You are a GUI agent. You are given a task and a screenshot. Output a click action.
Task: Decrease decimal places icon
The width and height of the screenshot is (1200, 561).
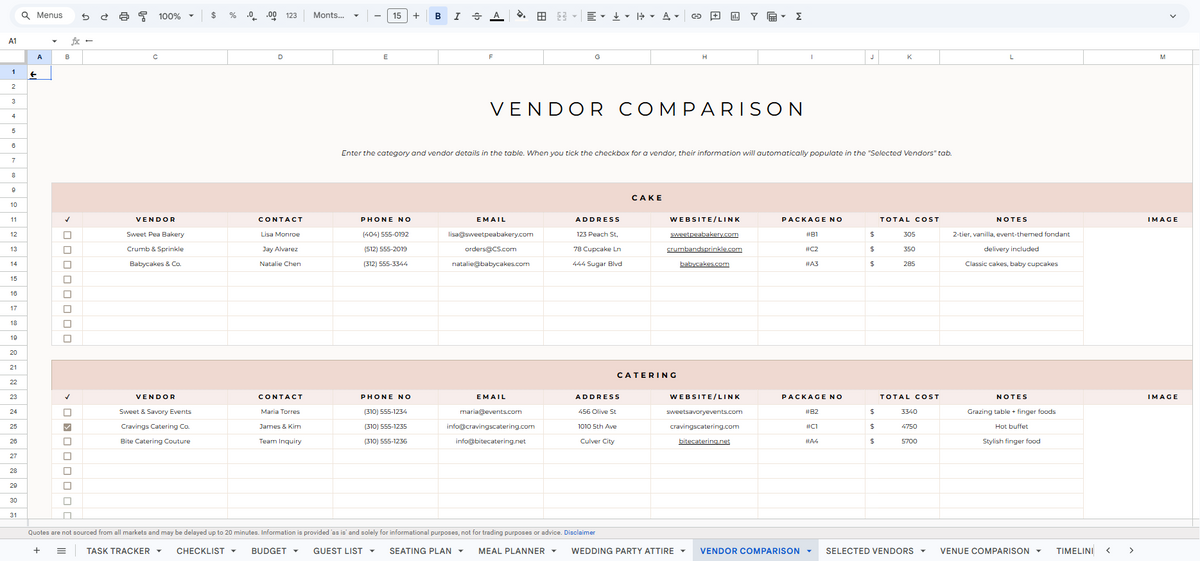click(252, 16)
